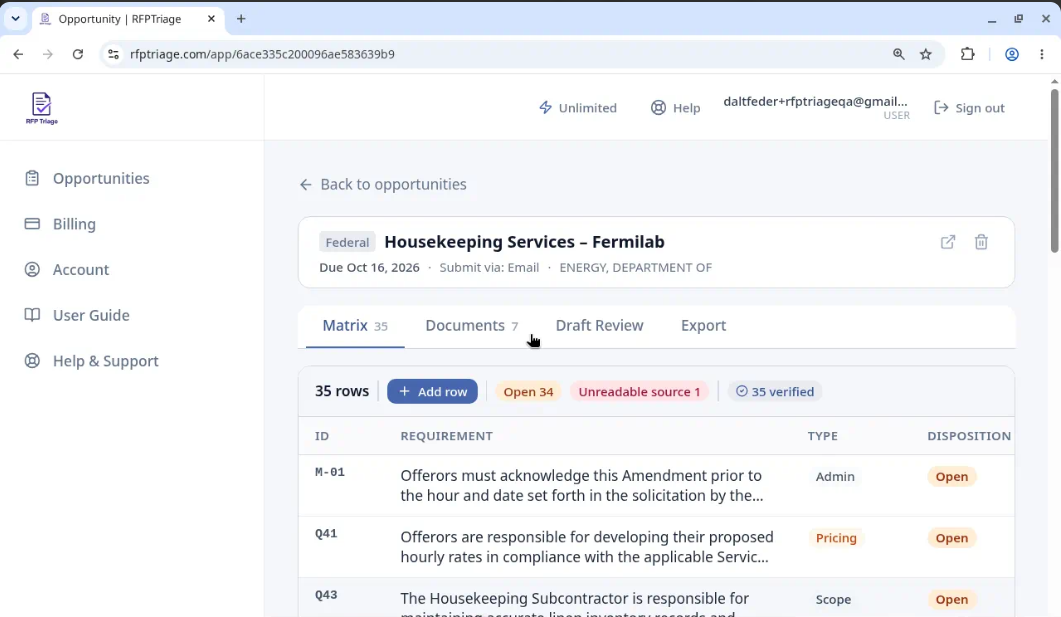
Task: Click row ID Q41
Action: click(x=325, y=534)
